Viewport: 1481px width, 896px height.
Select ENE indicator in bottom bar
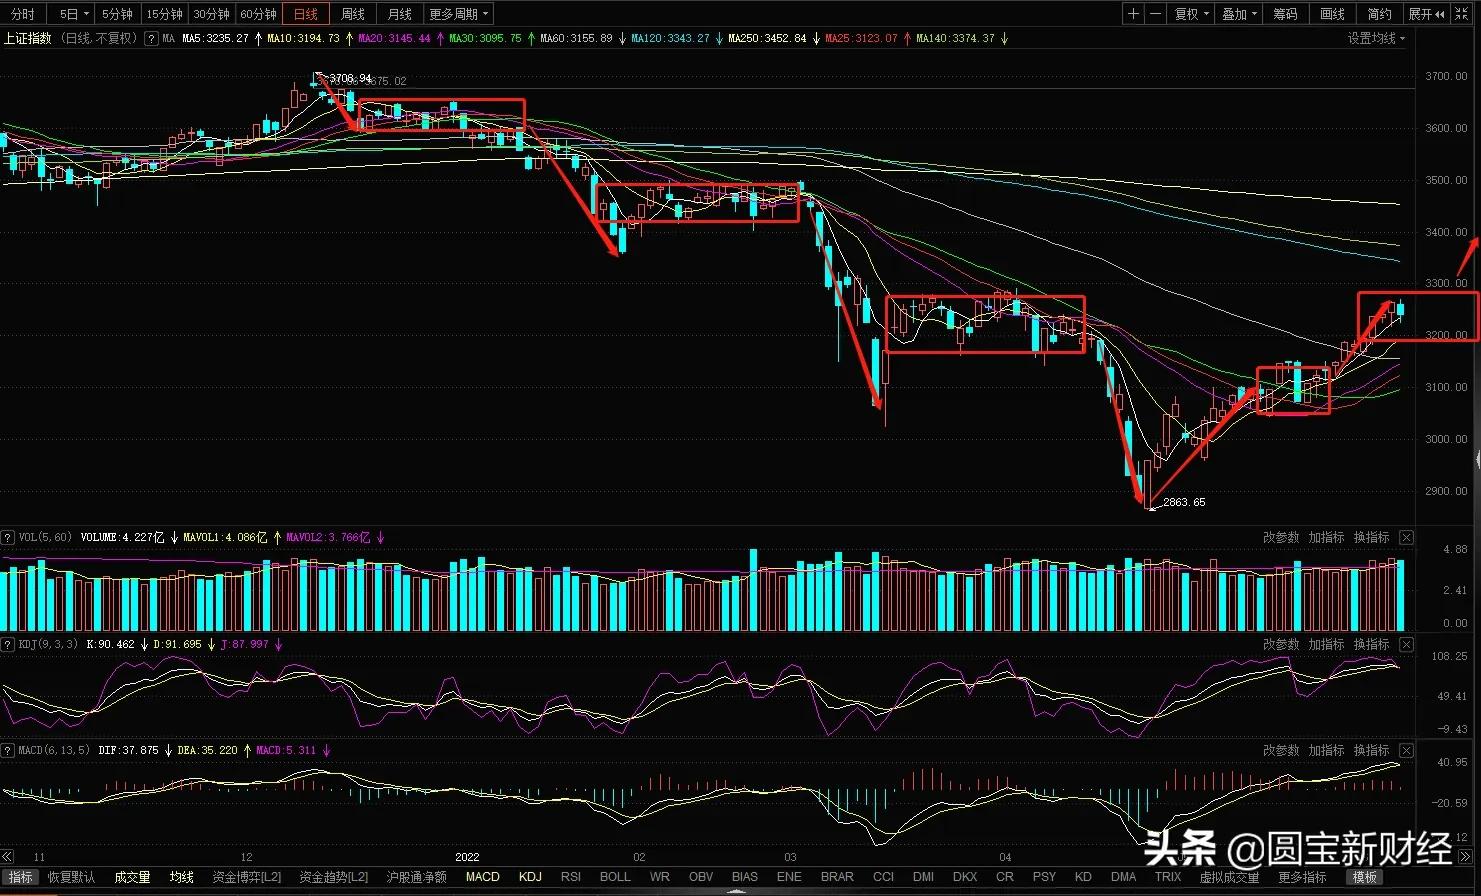point(789,877)
